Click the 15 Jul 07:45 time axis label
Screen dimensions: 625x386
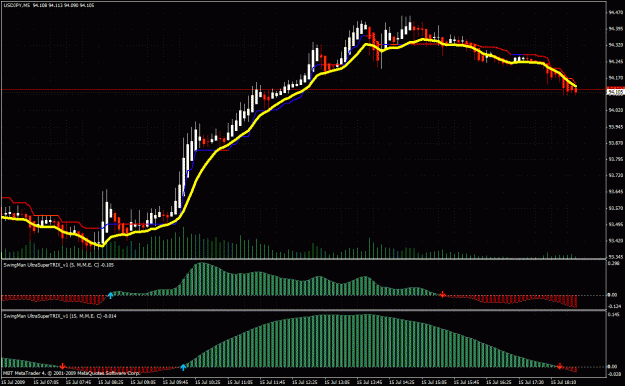click(79, 382)
